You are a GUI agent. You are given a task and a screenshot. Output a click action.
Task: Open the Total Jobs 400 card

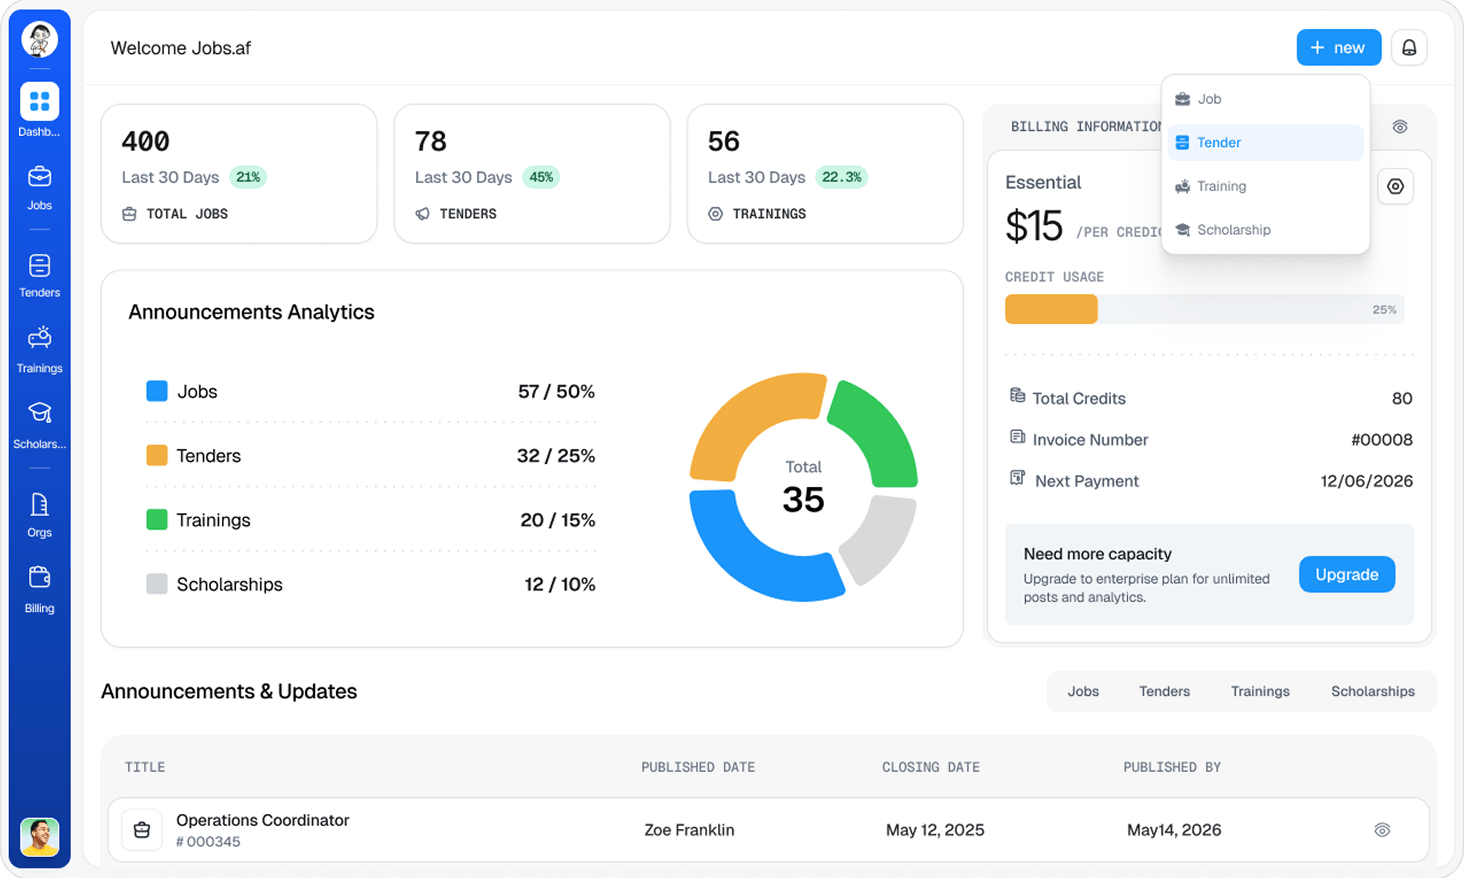239,174
